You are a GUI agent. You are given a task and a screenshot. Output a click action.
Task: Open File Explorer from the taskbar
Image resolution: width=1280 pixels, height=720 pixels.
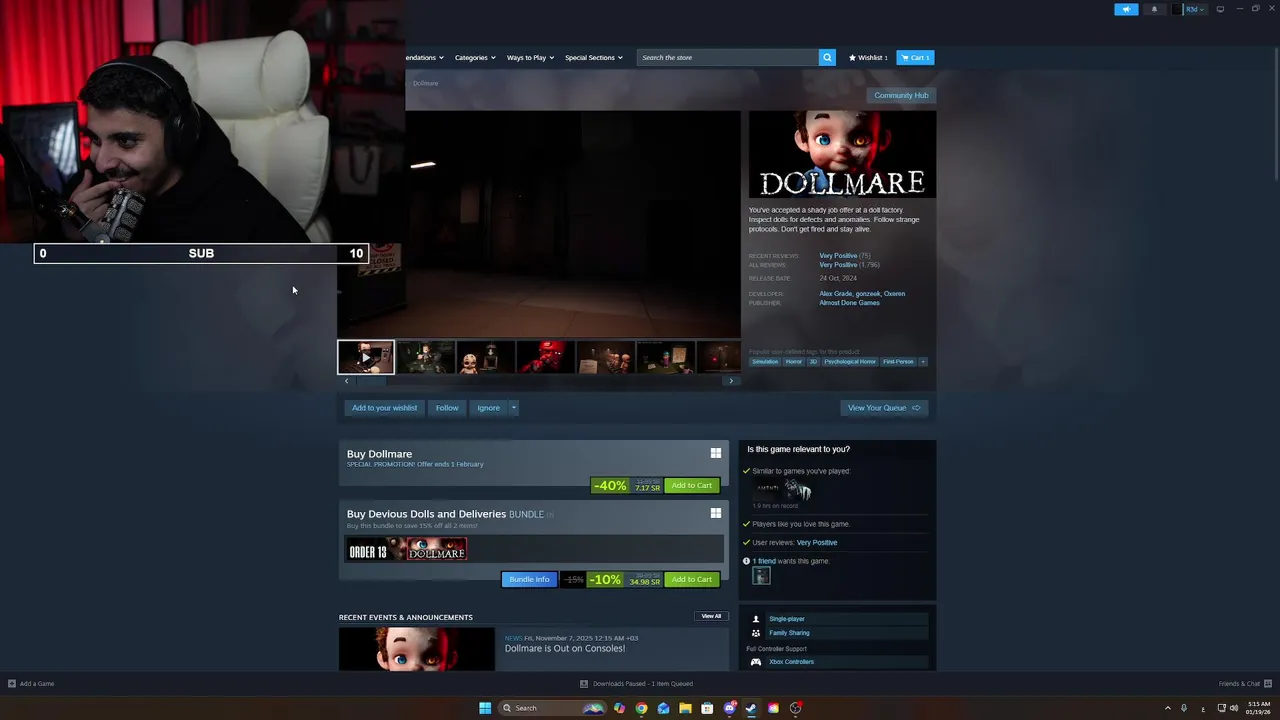click(x=685, y=708)
